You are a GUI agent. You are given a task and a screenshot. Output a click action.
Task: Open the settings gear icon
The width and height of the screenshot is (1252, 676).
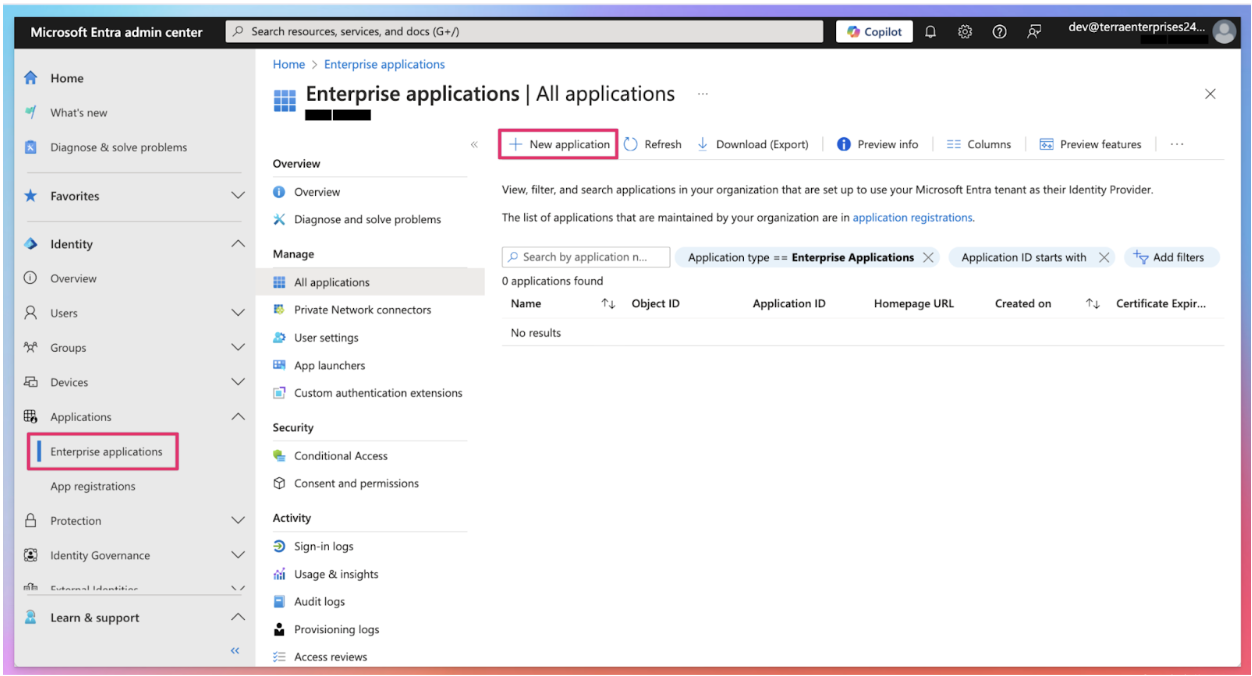pos(965,32)
